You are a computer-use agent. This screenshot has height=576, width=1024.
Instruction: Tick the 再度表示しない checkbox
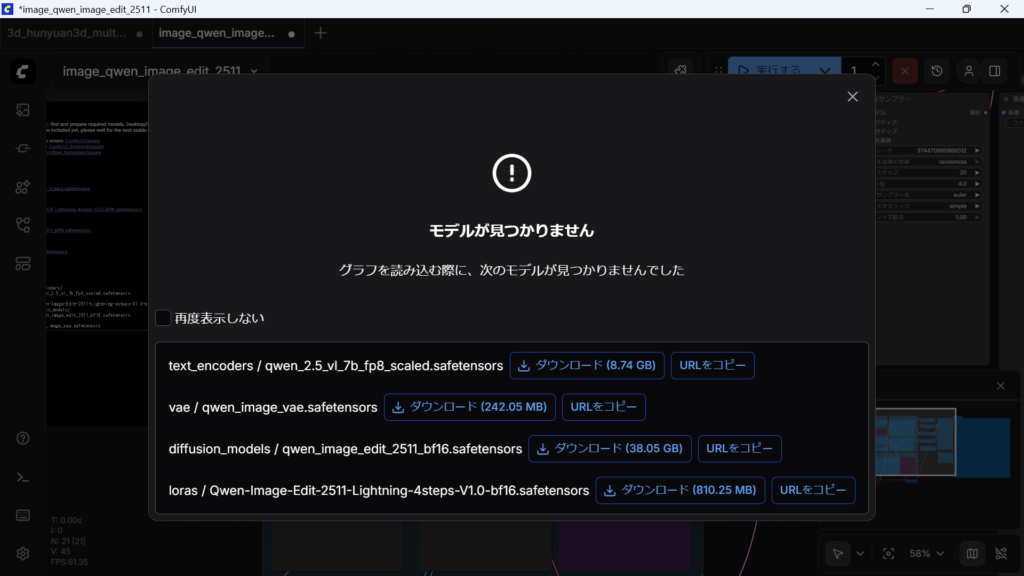pos(163,318)
